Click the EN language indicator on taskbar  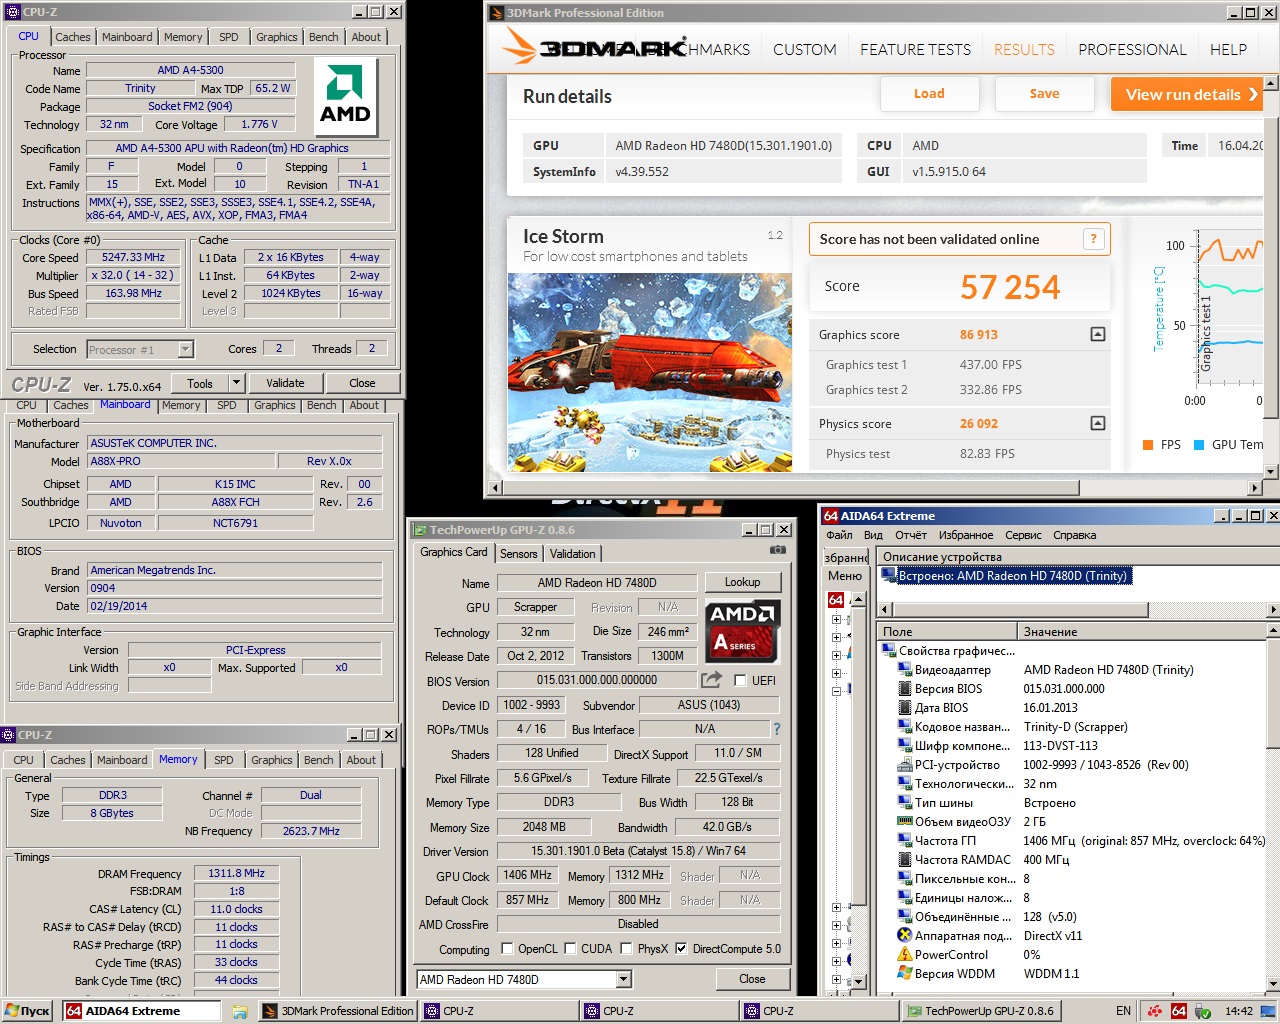[1123, 1011]
